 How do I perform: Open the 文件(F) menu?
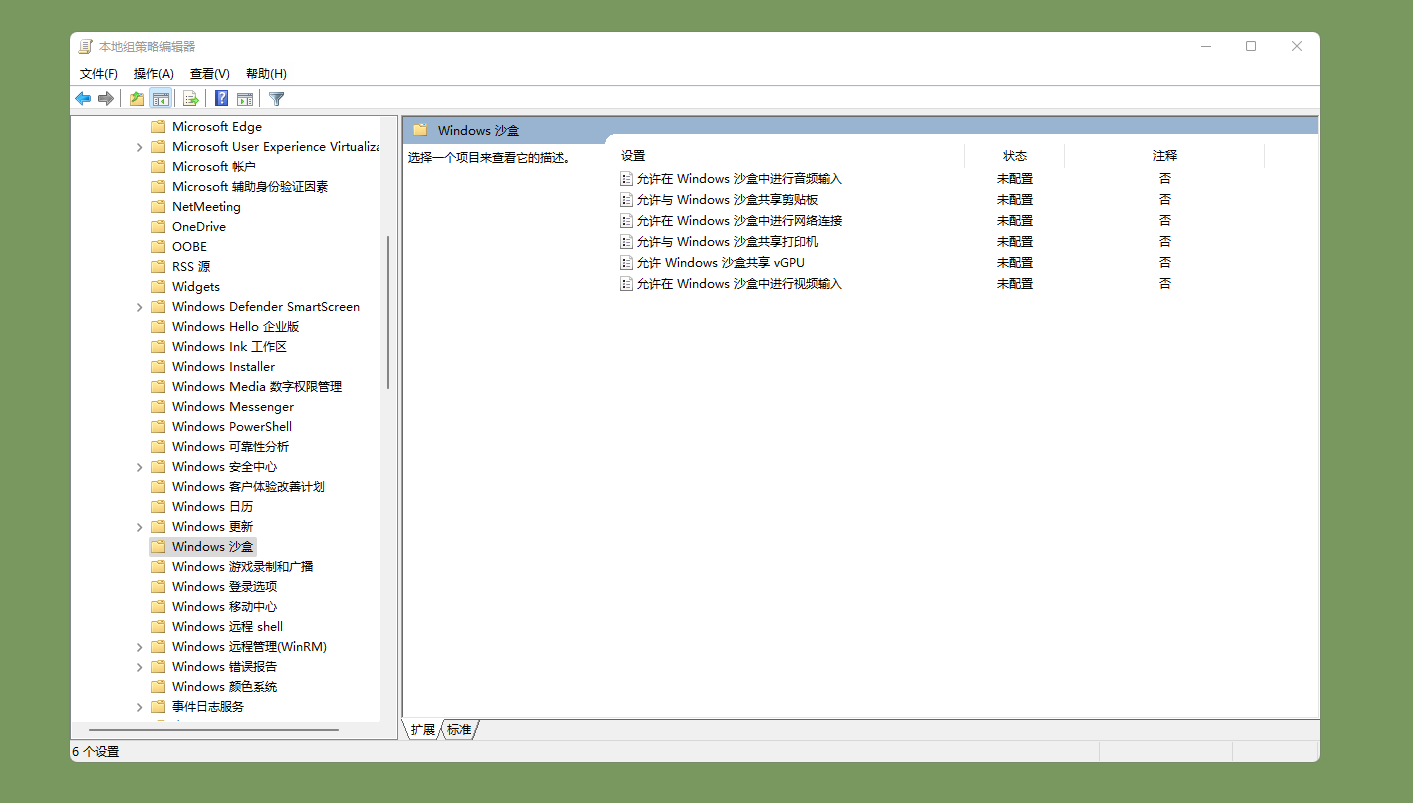click(x=99, y=74)
